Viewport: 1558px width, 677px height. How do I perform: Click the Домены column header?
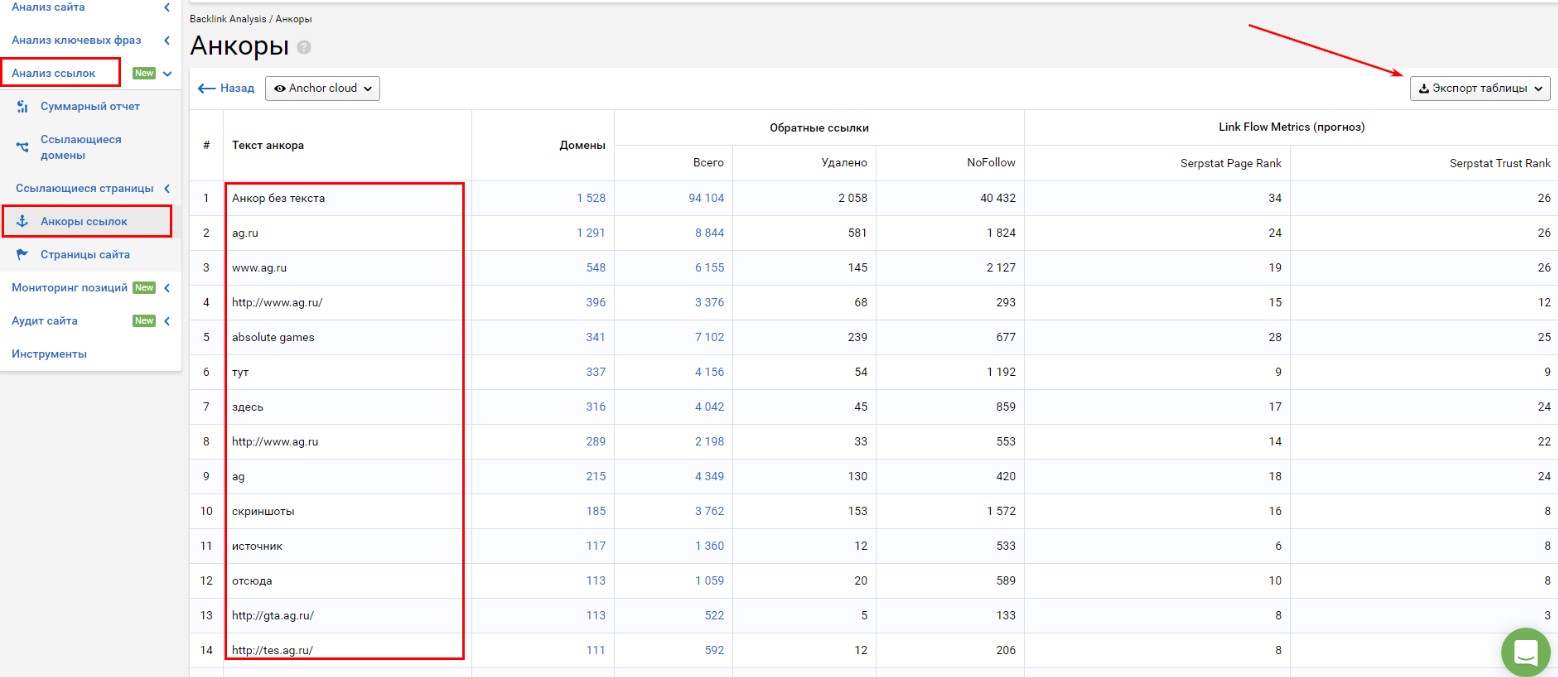coord(582,145)
